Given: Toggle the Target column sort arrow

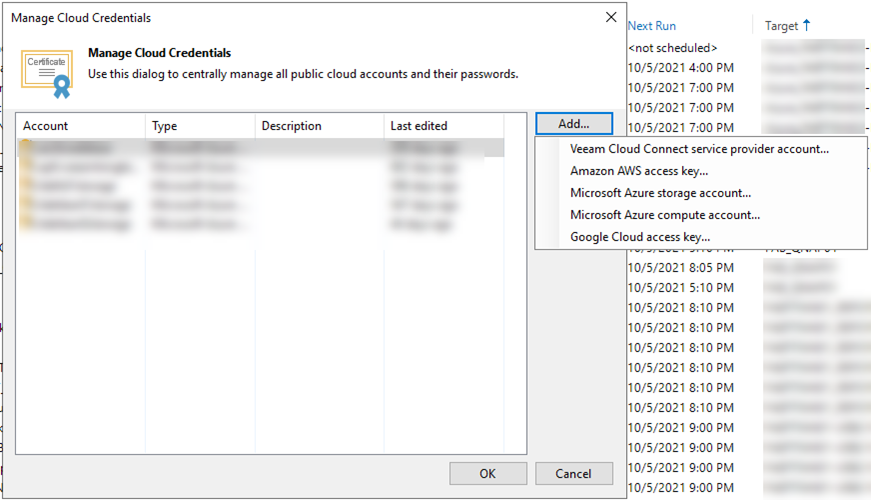Looking at the screenshot, I should point(807,25).
